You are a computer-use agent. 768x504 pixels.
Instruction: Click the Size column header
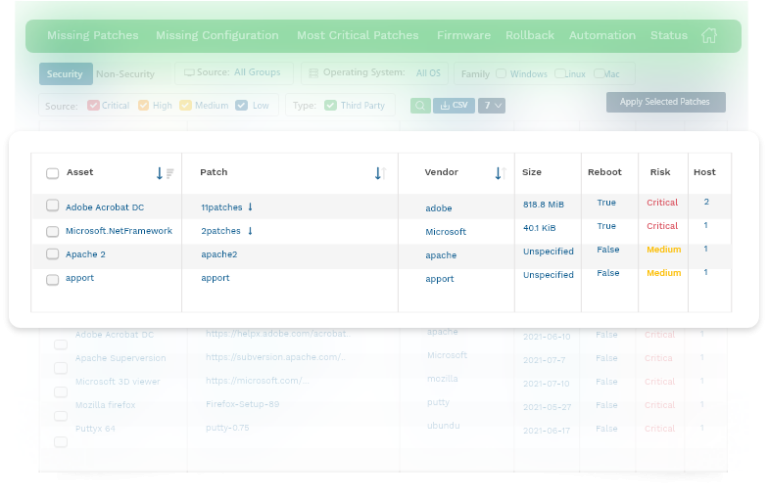(531, 172)
